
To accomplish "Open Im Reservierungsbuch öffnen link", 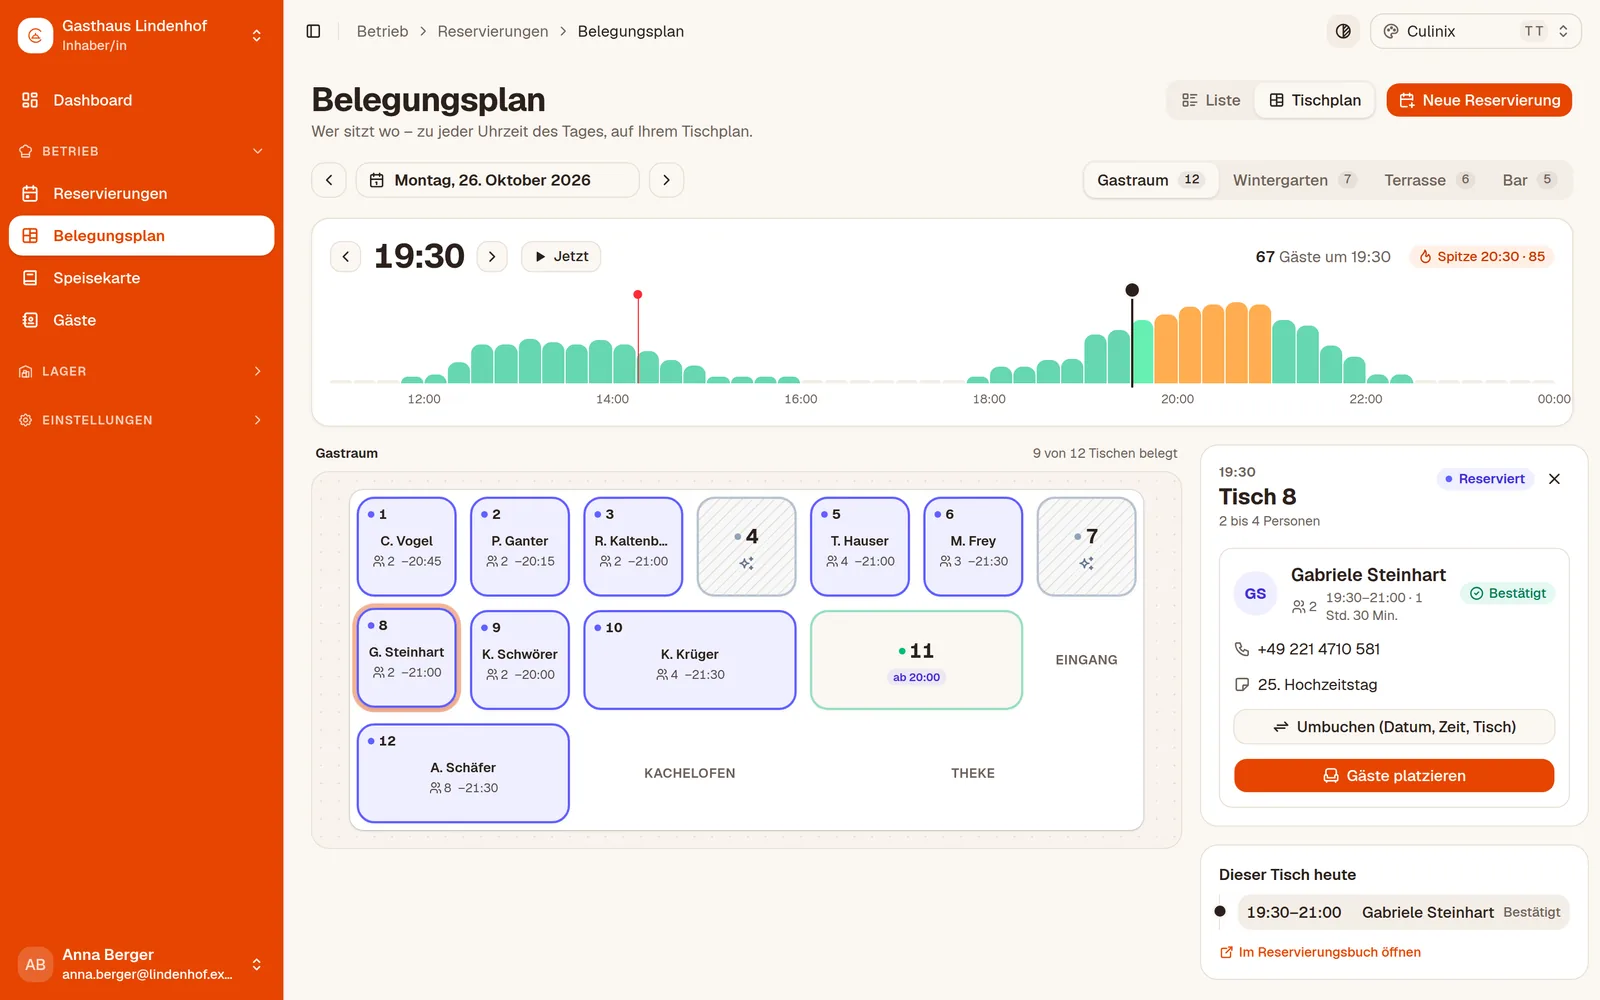I will pos(1320,952).
